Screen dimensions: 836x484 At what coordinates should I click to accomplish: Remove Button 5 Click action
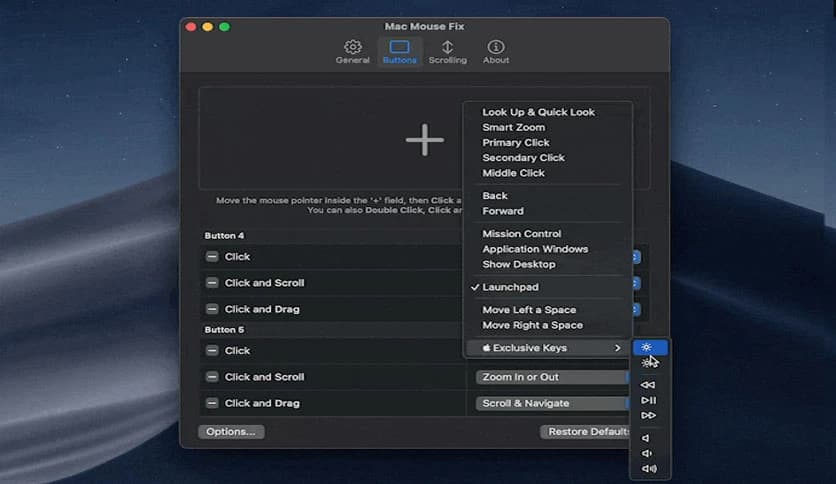coord(212,350)
